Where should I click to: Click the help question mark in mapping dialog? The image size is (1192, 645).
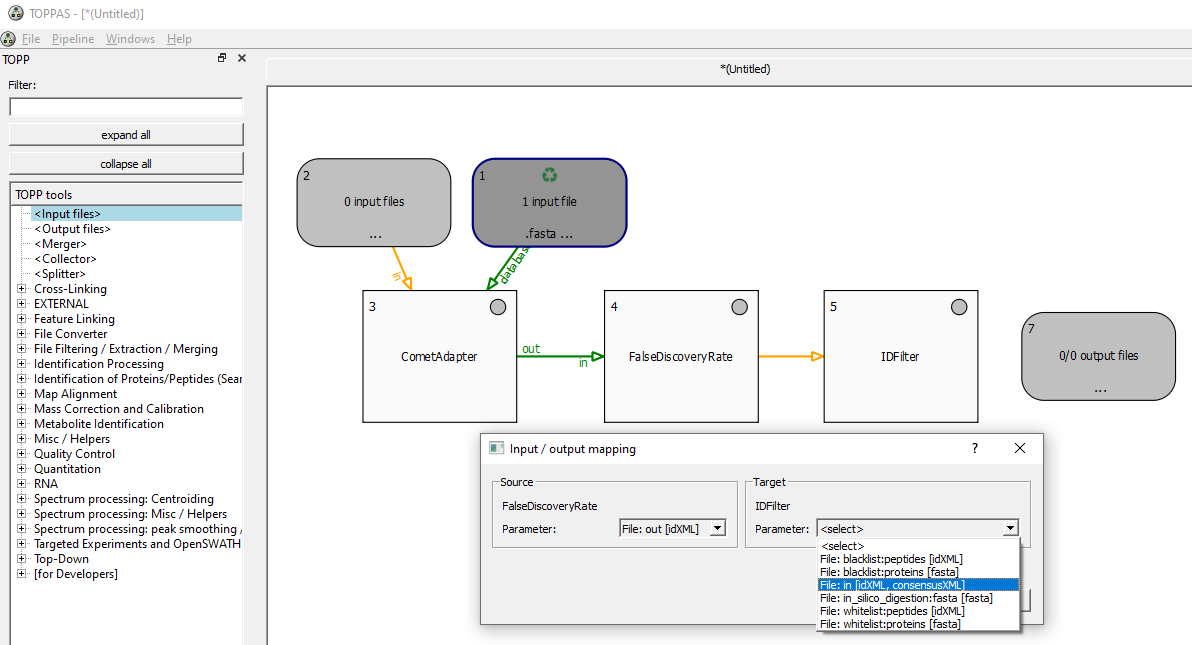[975, 448]
